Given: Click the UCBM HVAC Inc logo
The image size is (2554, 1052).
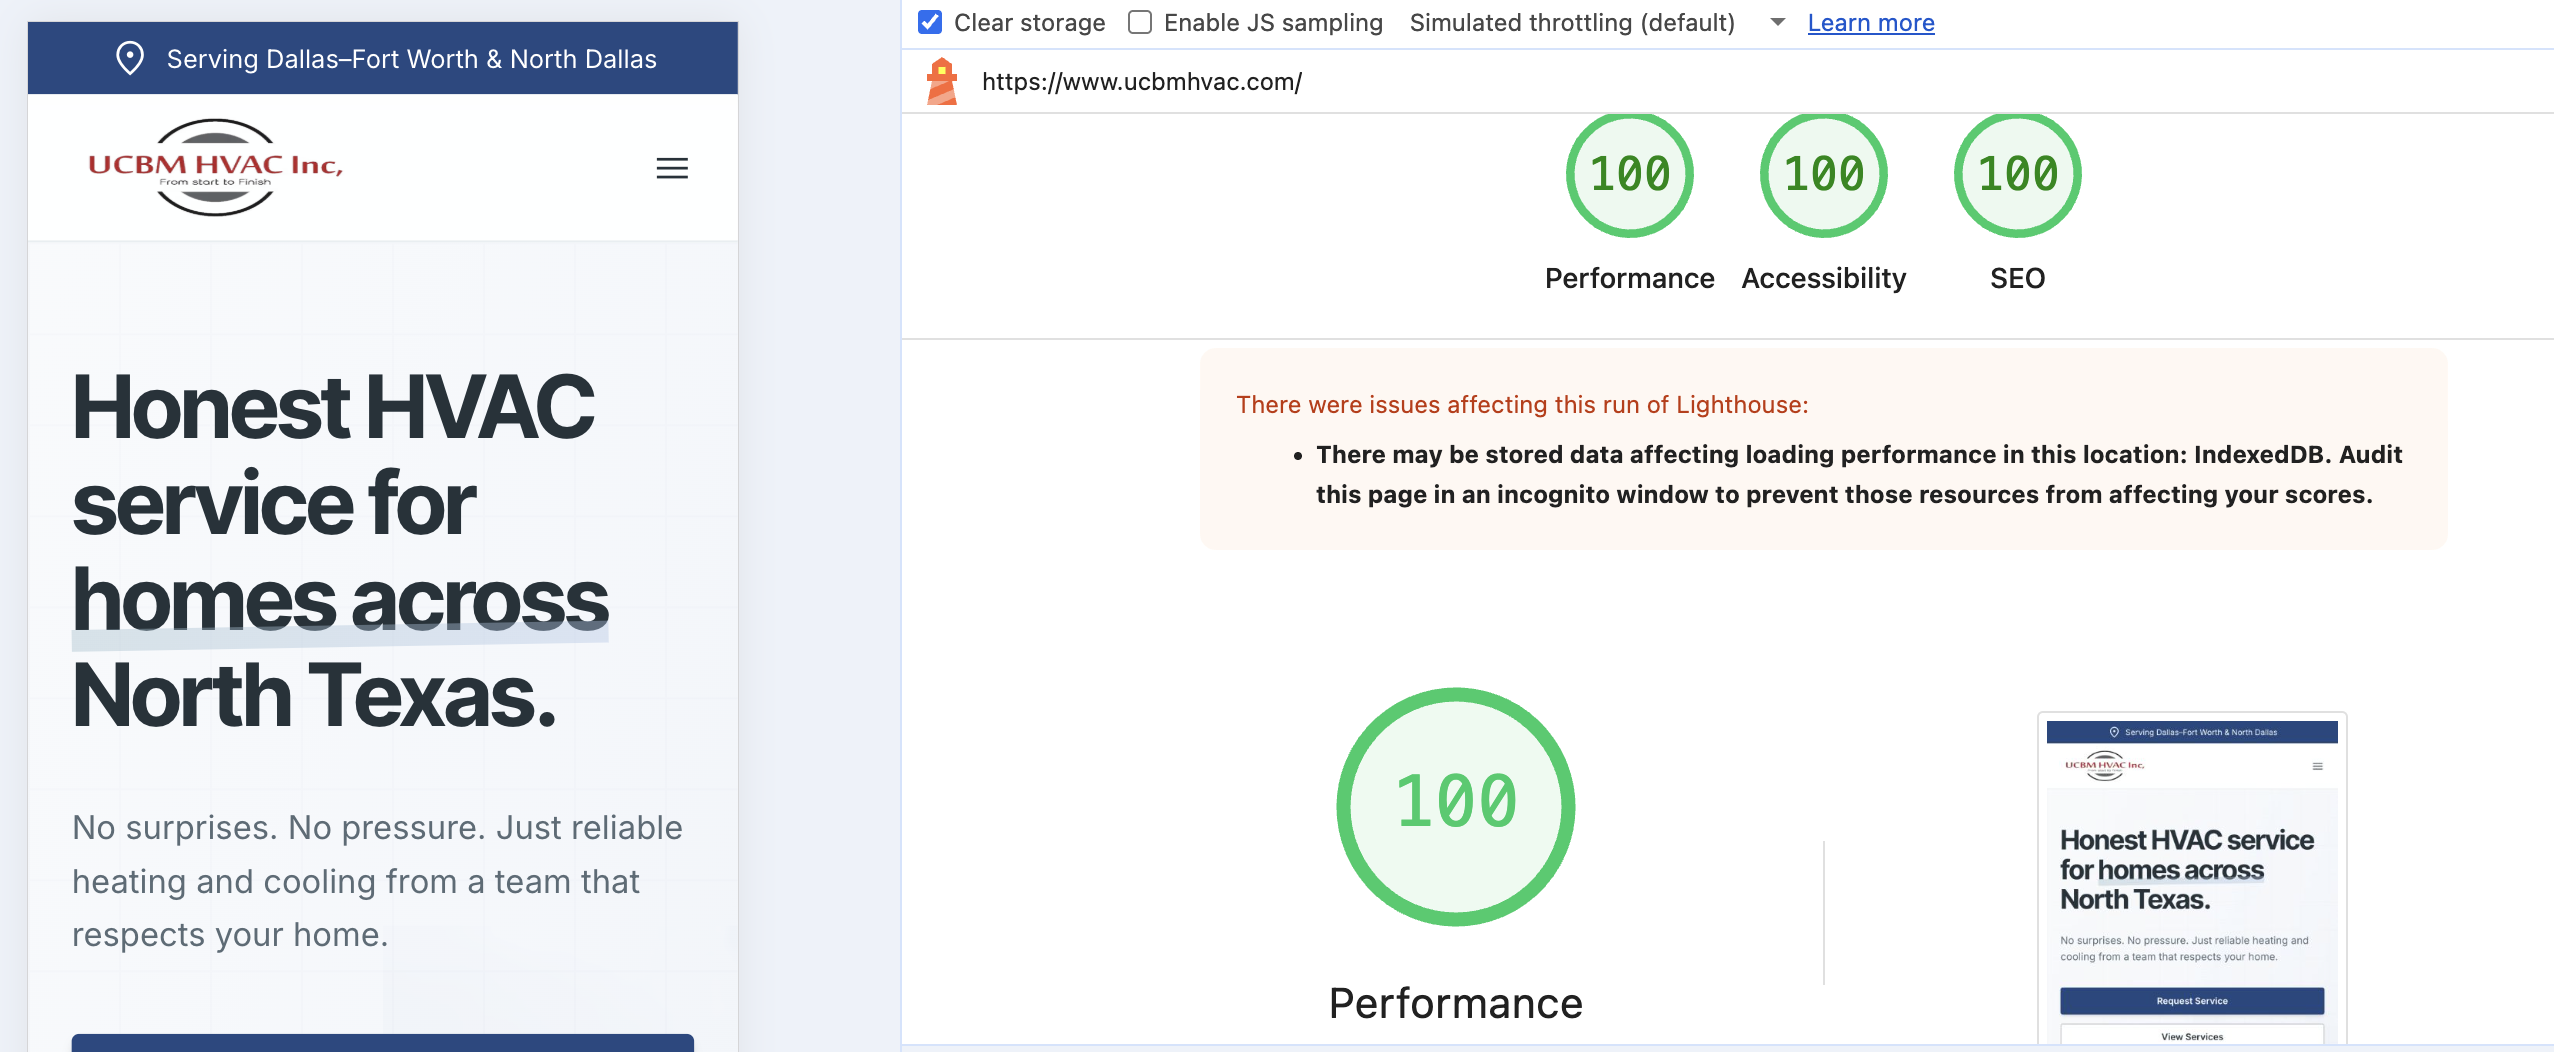Looking at the screenshot, I should click(213, 168).
